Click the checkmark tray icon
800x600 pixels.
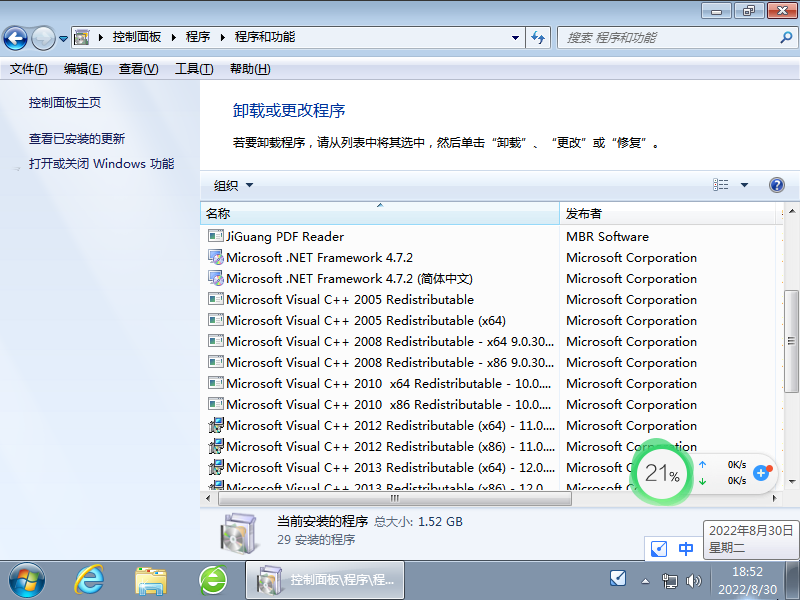tap(618, 578)
